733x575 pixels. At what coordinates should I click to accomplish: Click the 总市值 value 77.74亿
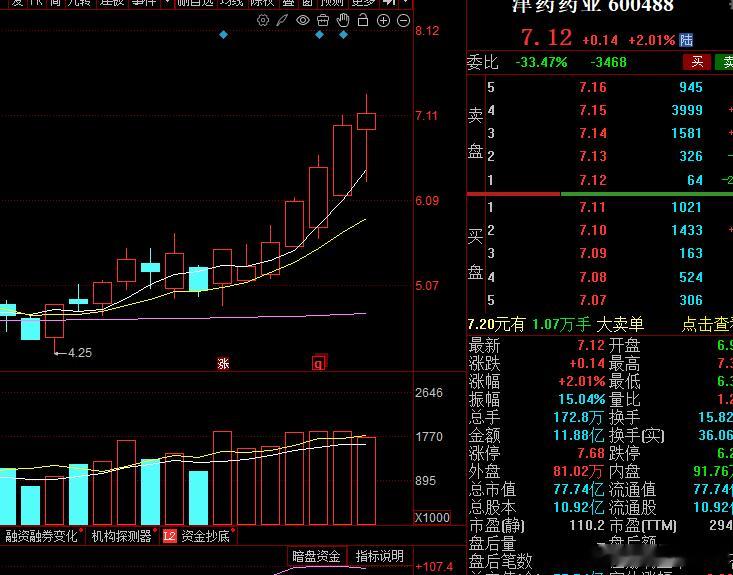(579, 489)
